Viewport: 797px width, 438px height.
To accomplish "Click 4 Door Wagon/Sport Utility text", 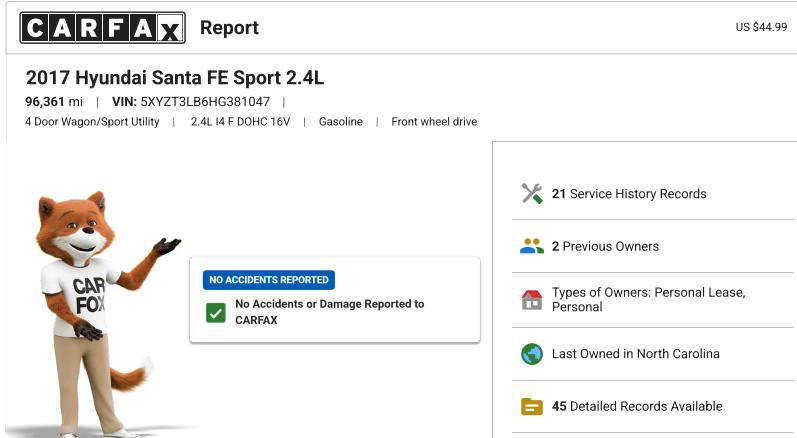I will (92, 122).
